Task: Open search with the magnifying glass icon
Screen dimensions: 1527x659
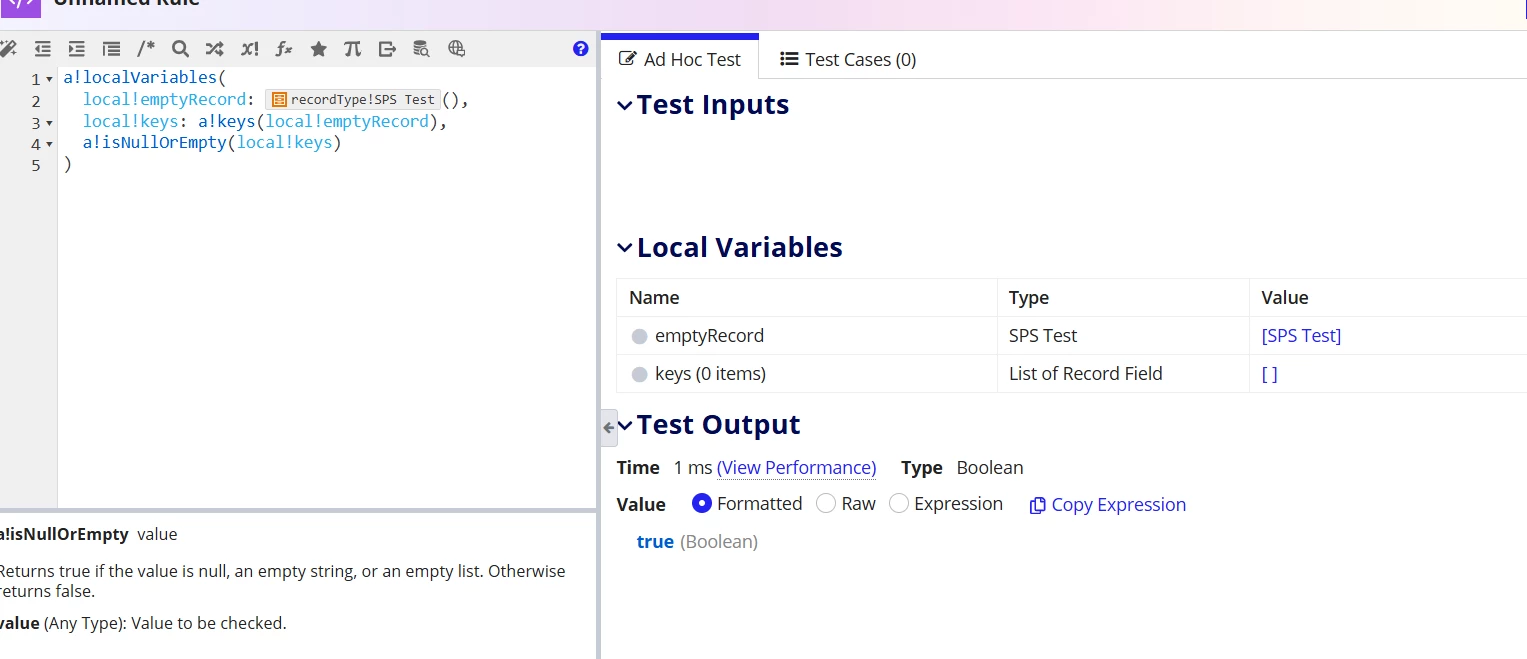Action: click(180, 49)
